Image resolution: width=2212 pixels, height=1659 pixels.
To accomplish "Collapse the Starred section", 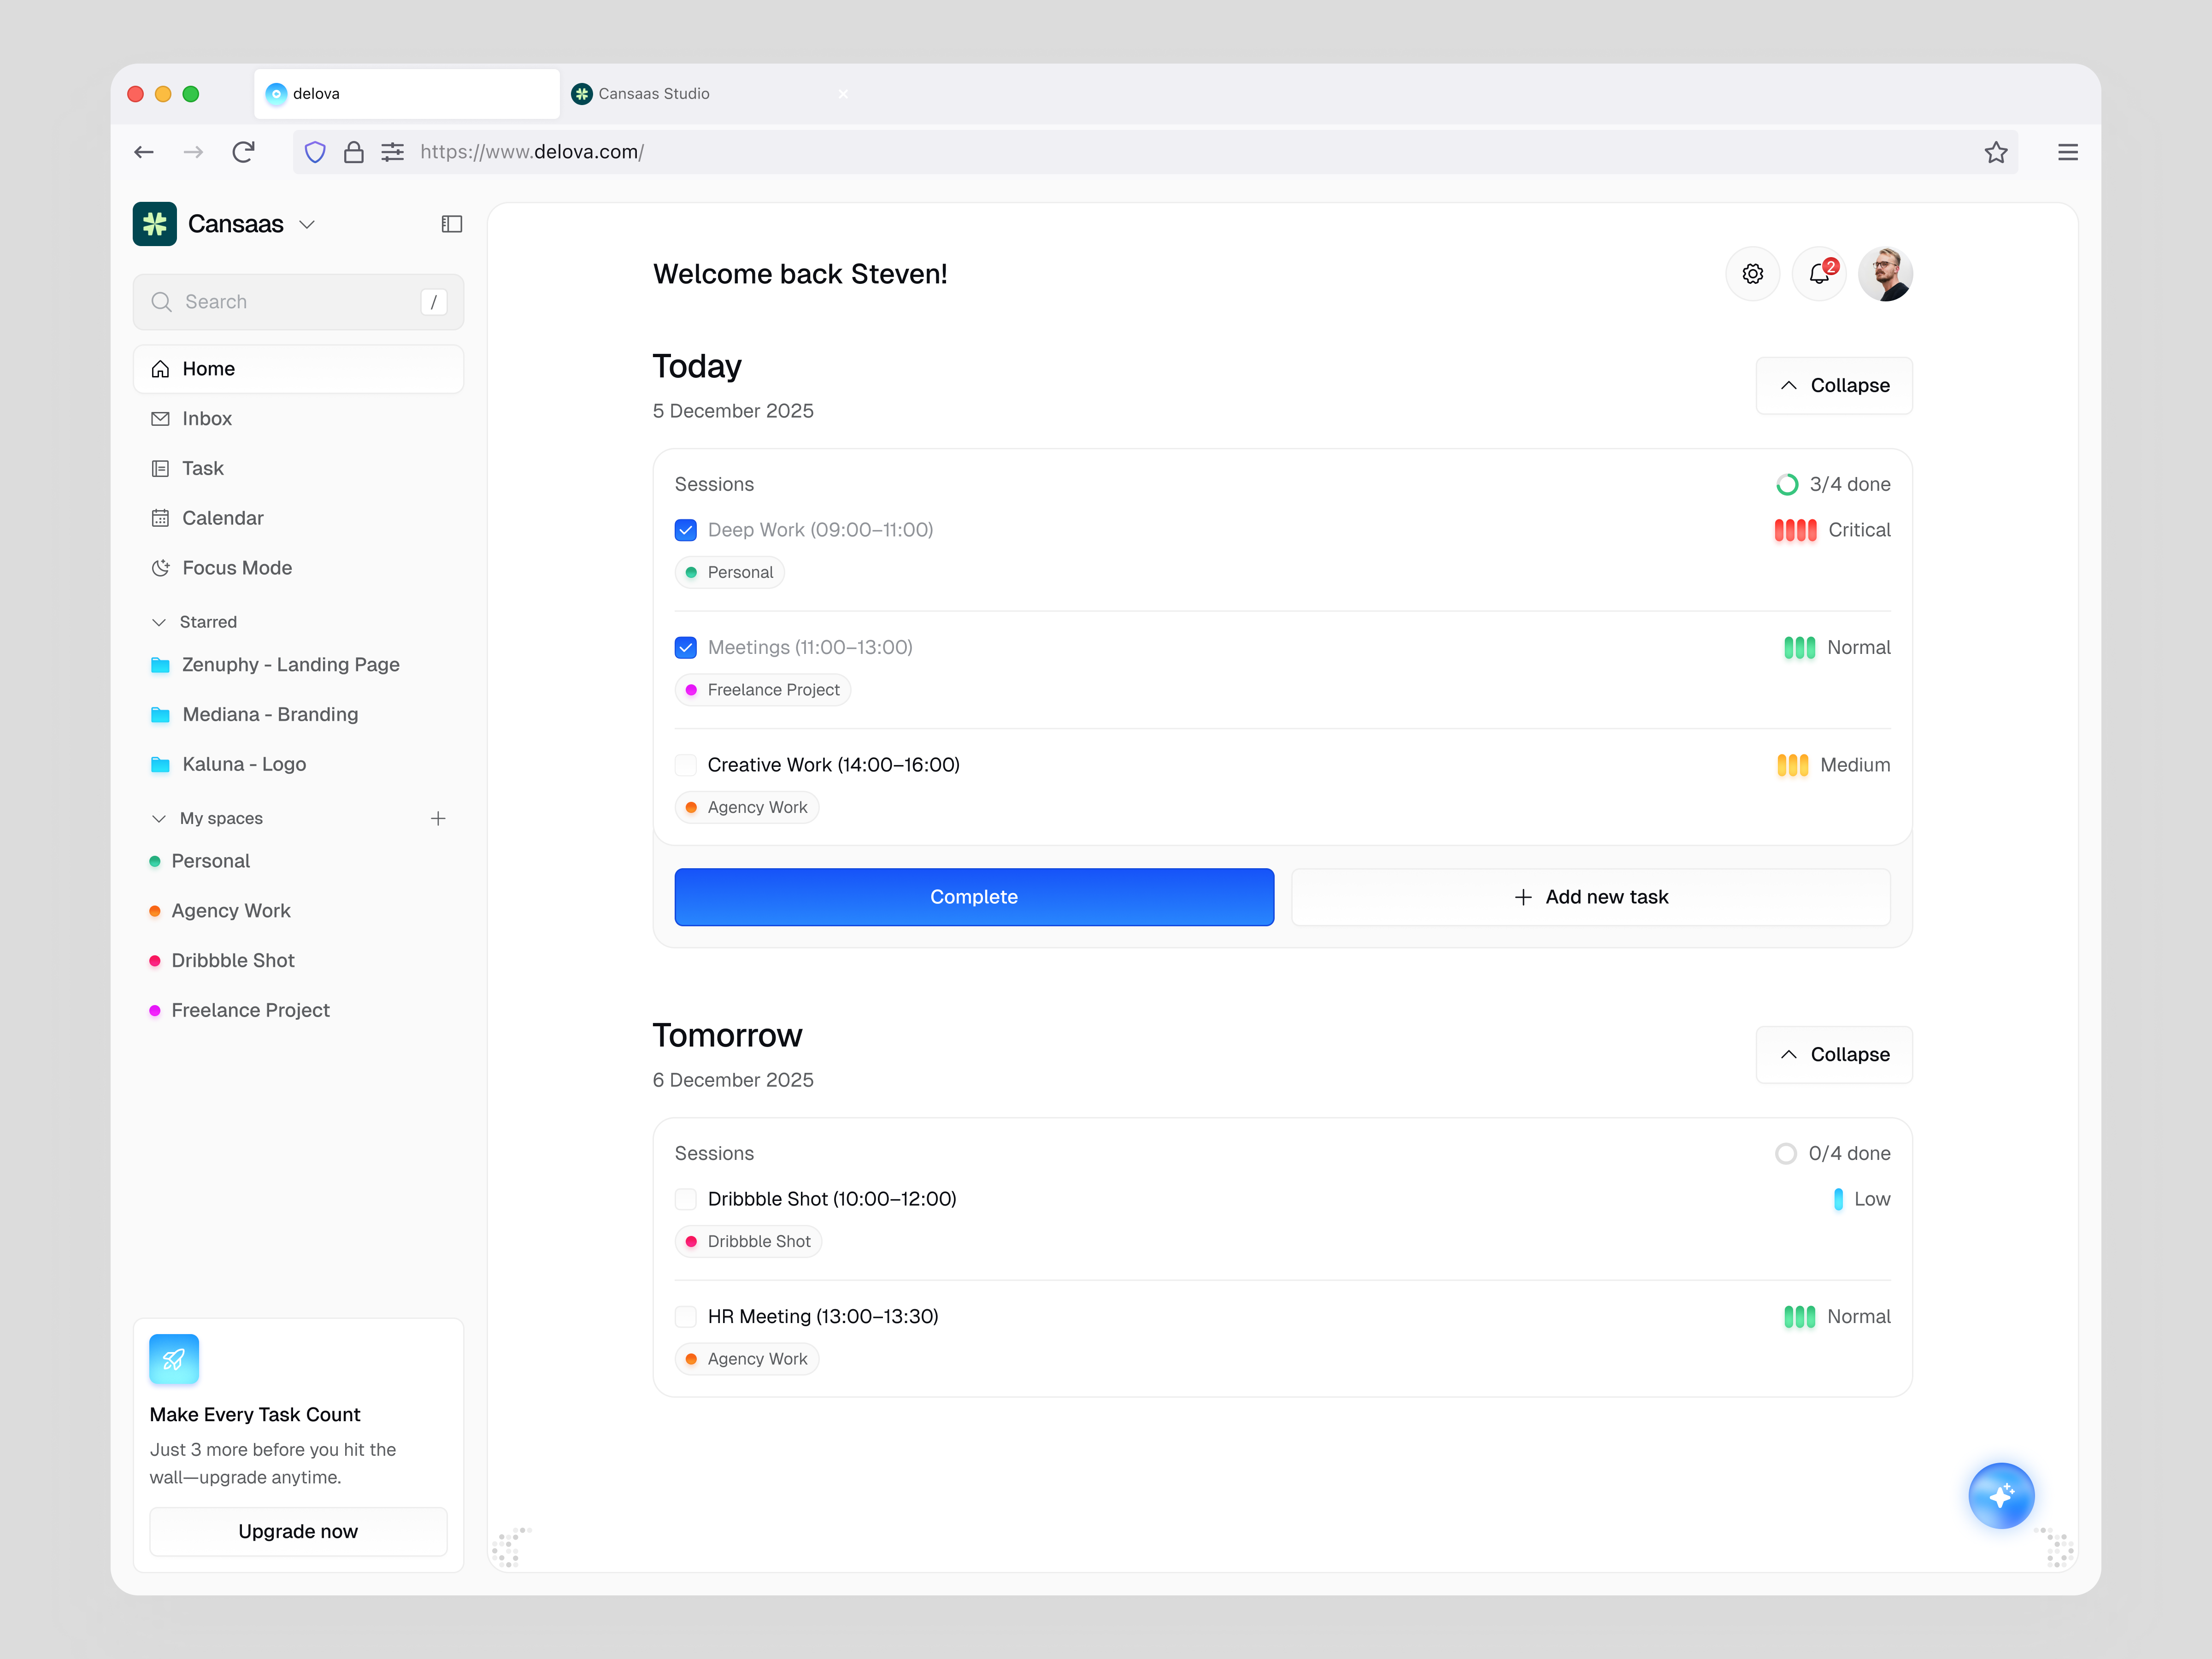I will coord(159,621).
